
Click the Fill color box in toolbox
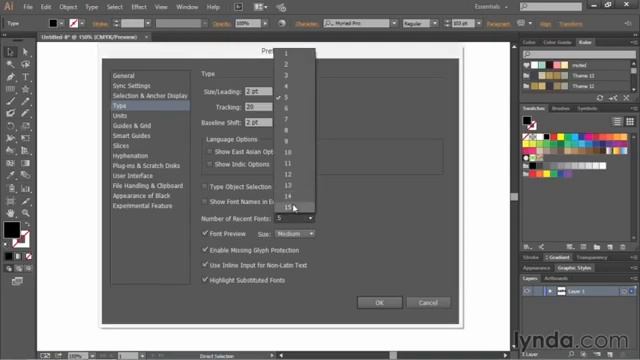coord(12,230)
